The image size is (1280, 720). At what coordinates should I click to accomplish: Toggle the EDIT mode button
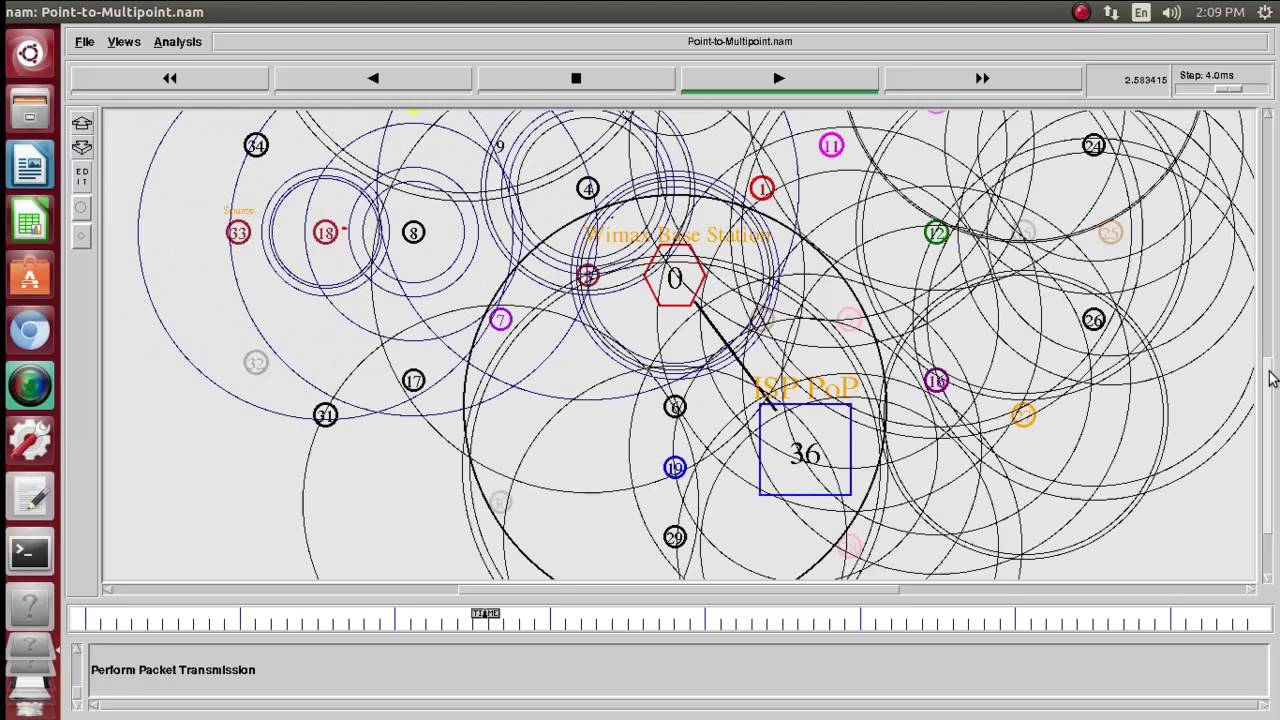click(x=82, y=178)
